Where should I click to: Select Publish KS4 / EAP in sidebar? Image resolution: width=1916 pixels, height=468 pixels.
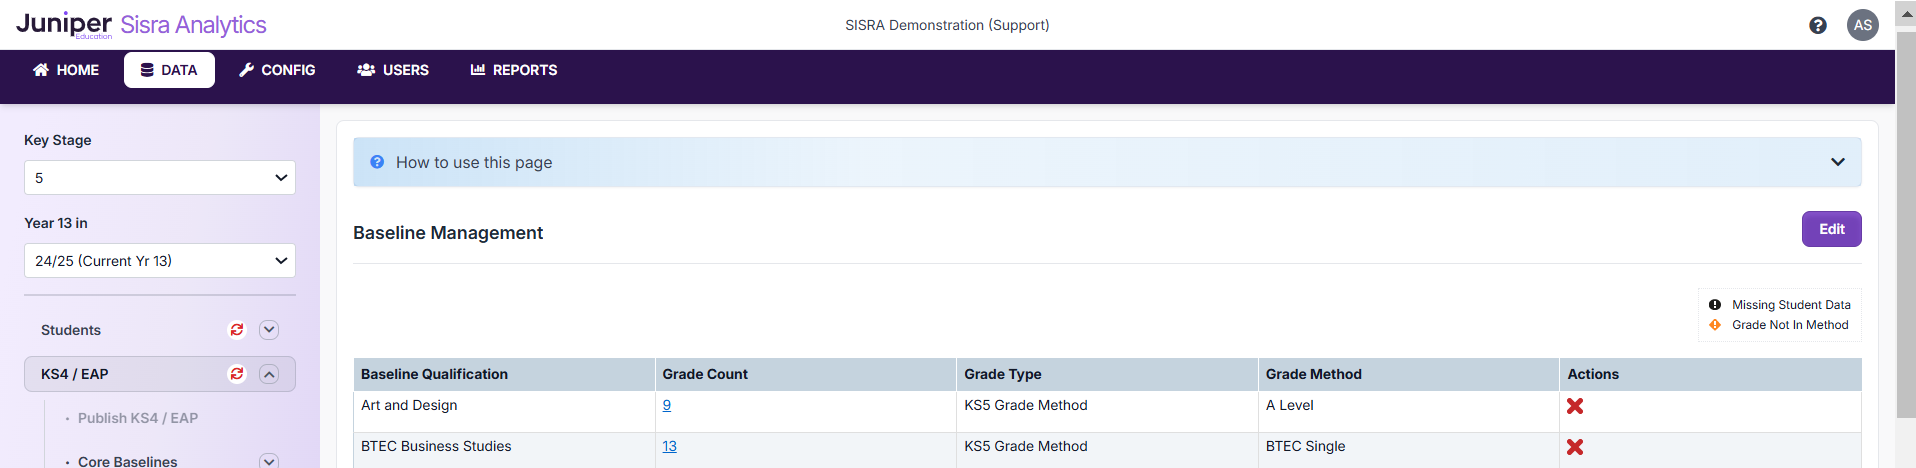coord(138,418)
